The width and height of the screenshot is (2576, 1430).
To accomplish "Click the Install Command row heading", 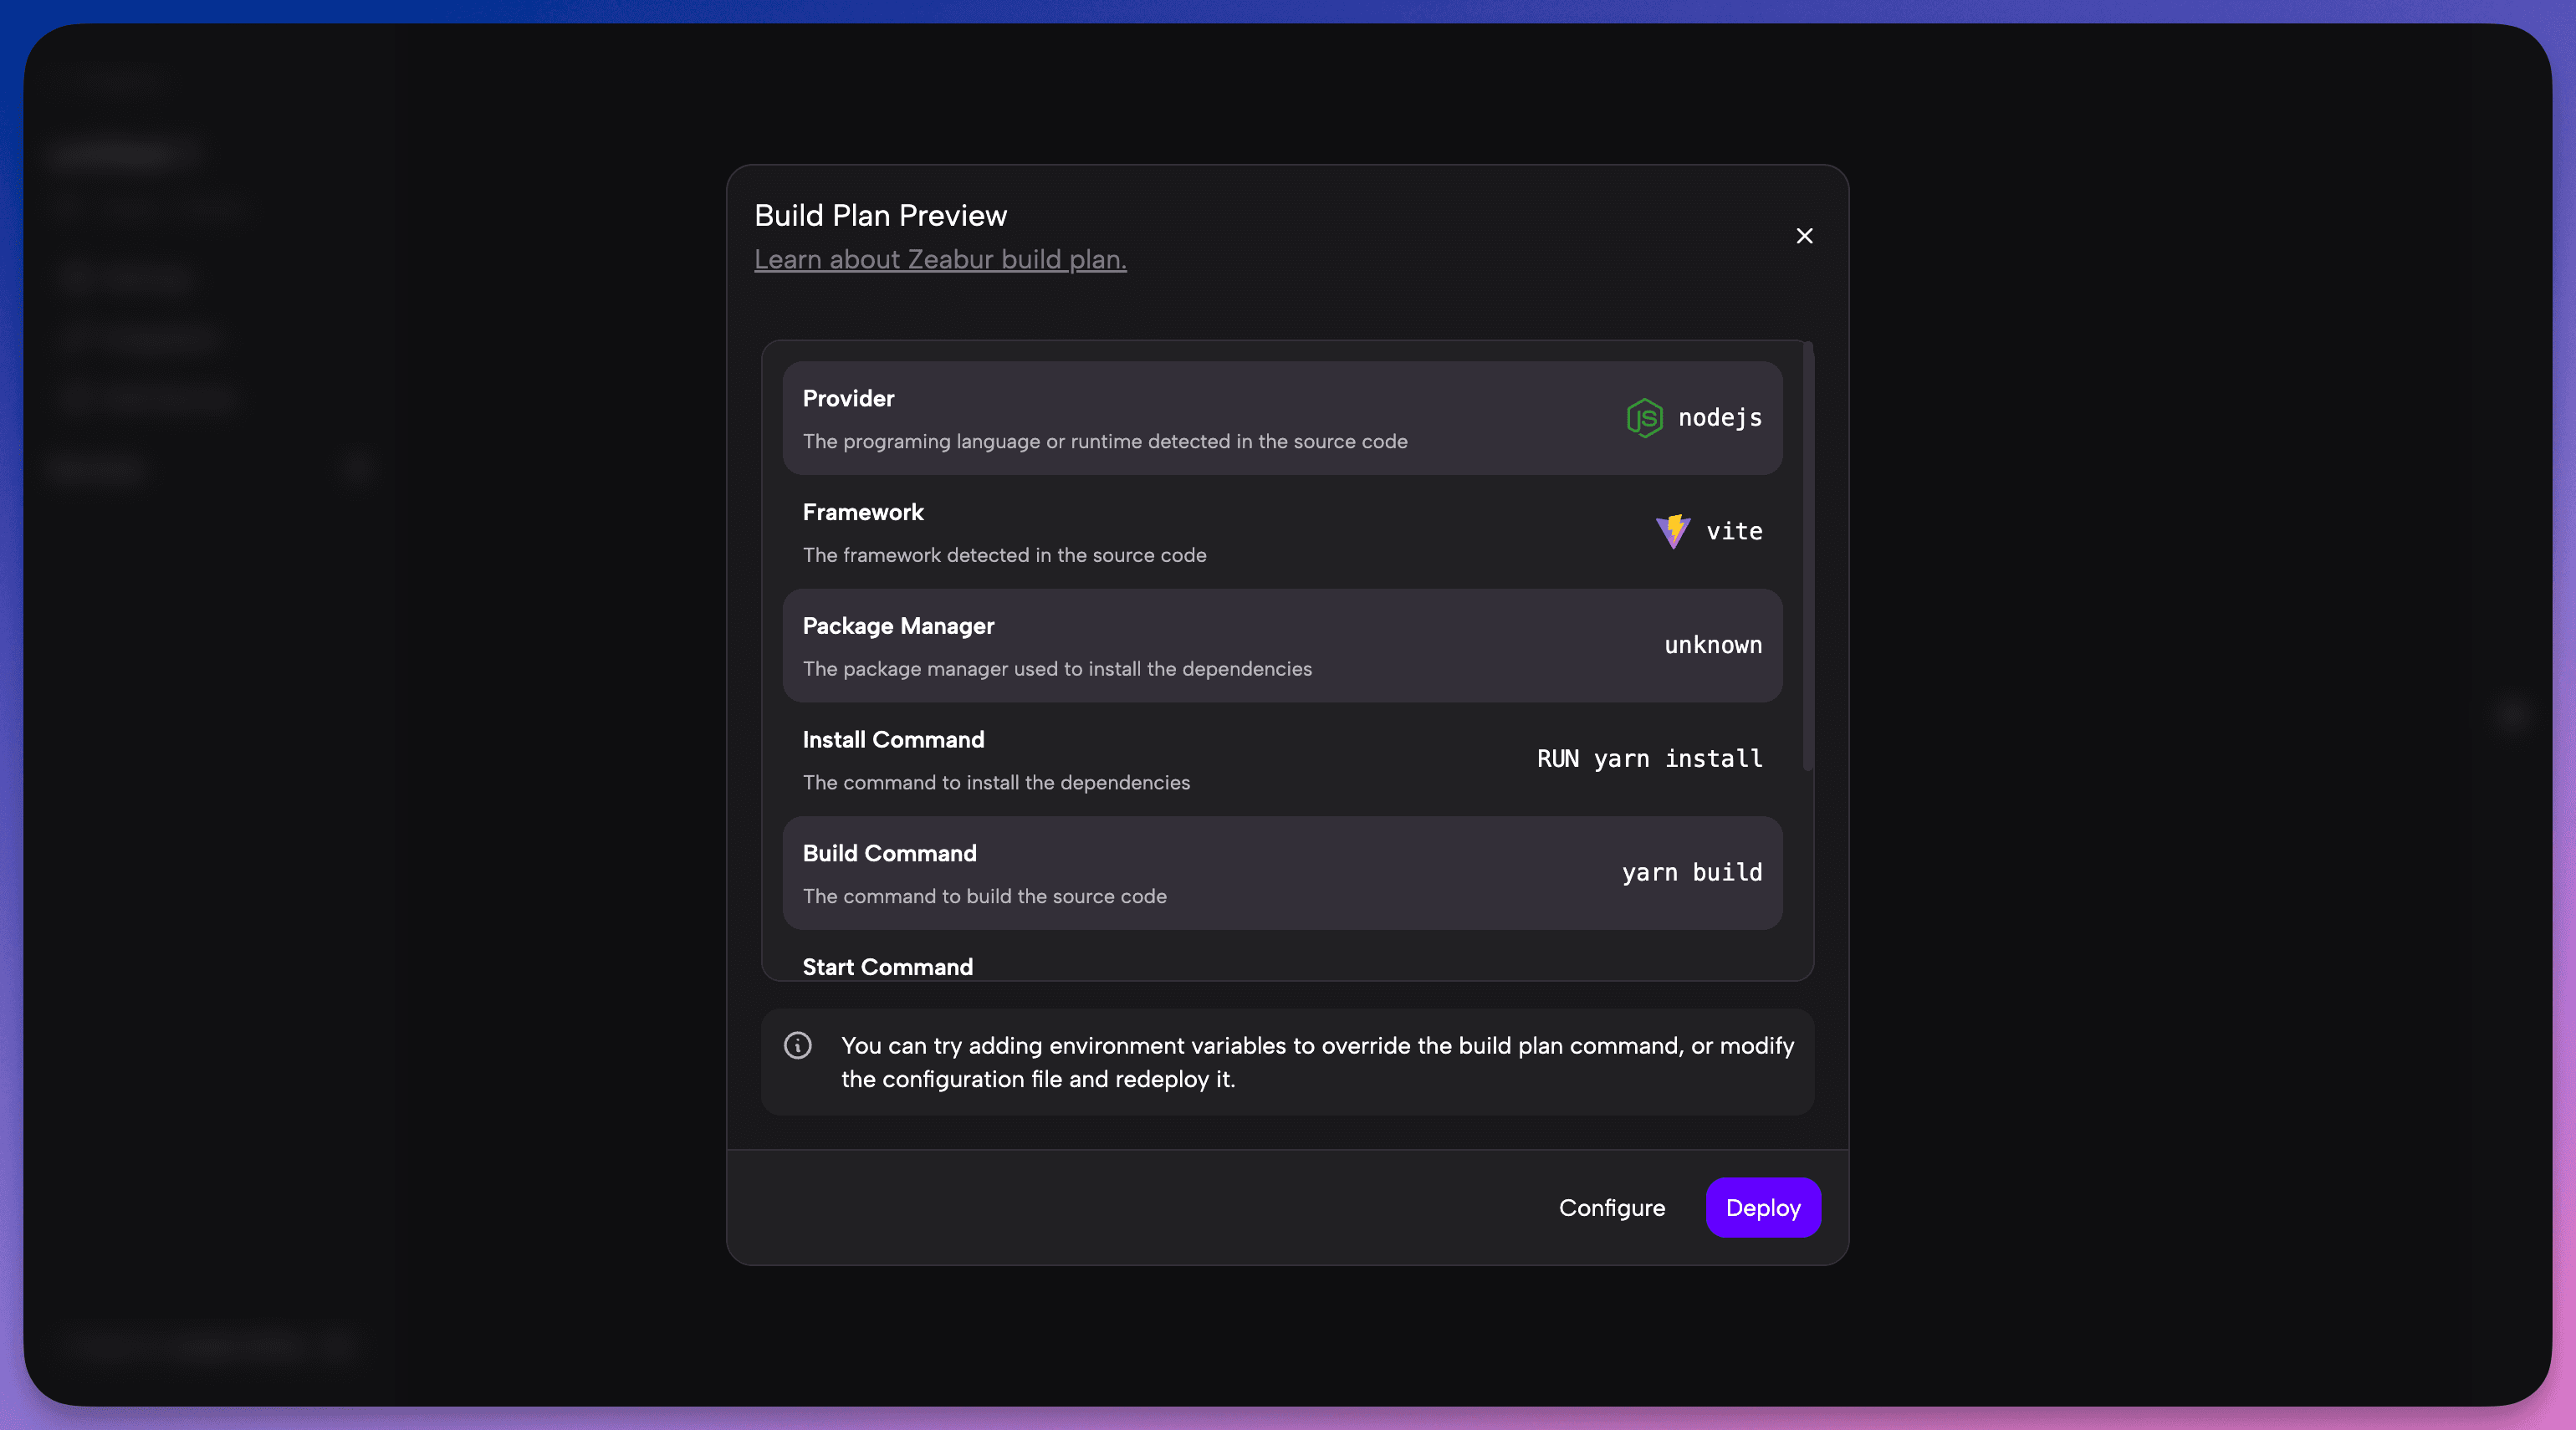I will (x=892, y=739).
